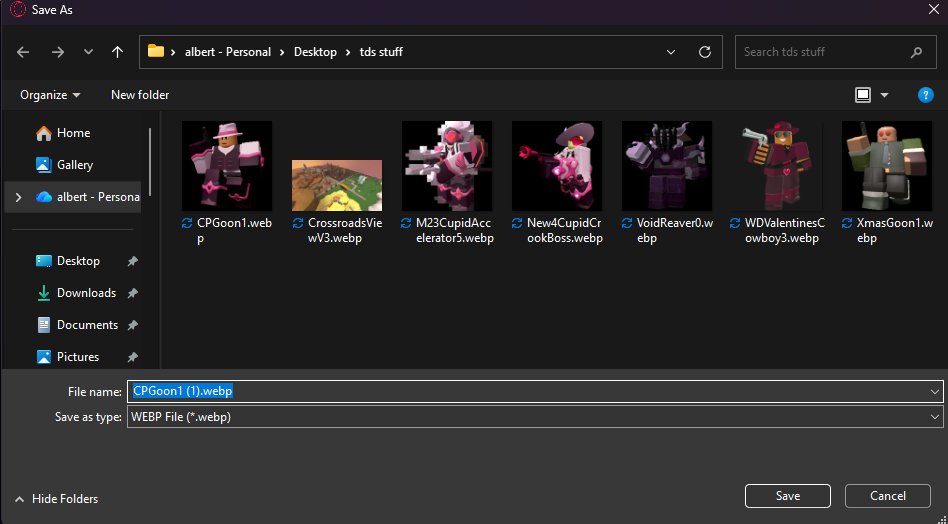Open the 'Save as type' combo box
Image resolution: width=948 pixels, height=524 pixels.
coord(535,417)
